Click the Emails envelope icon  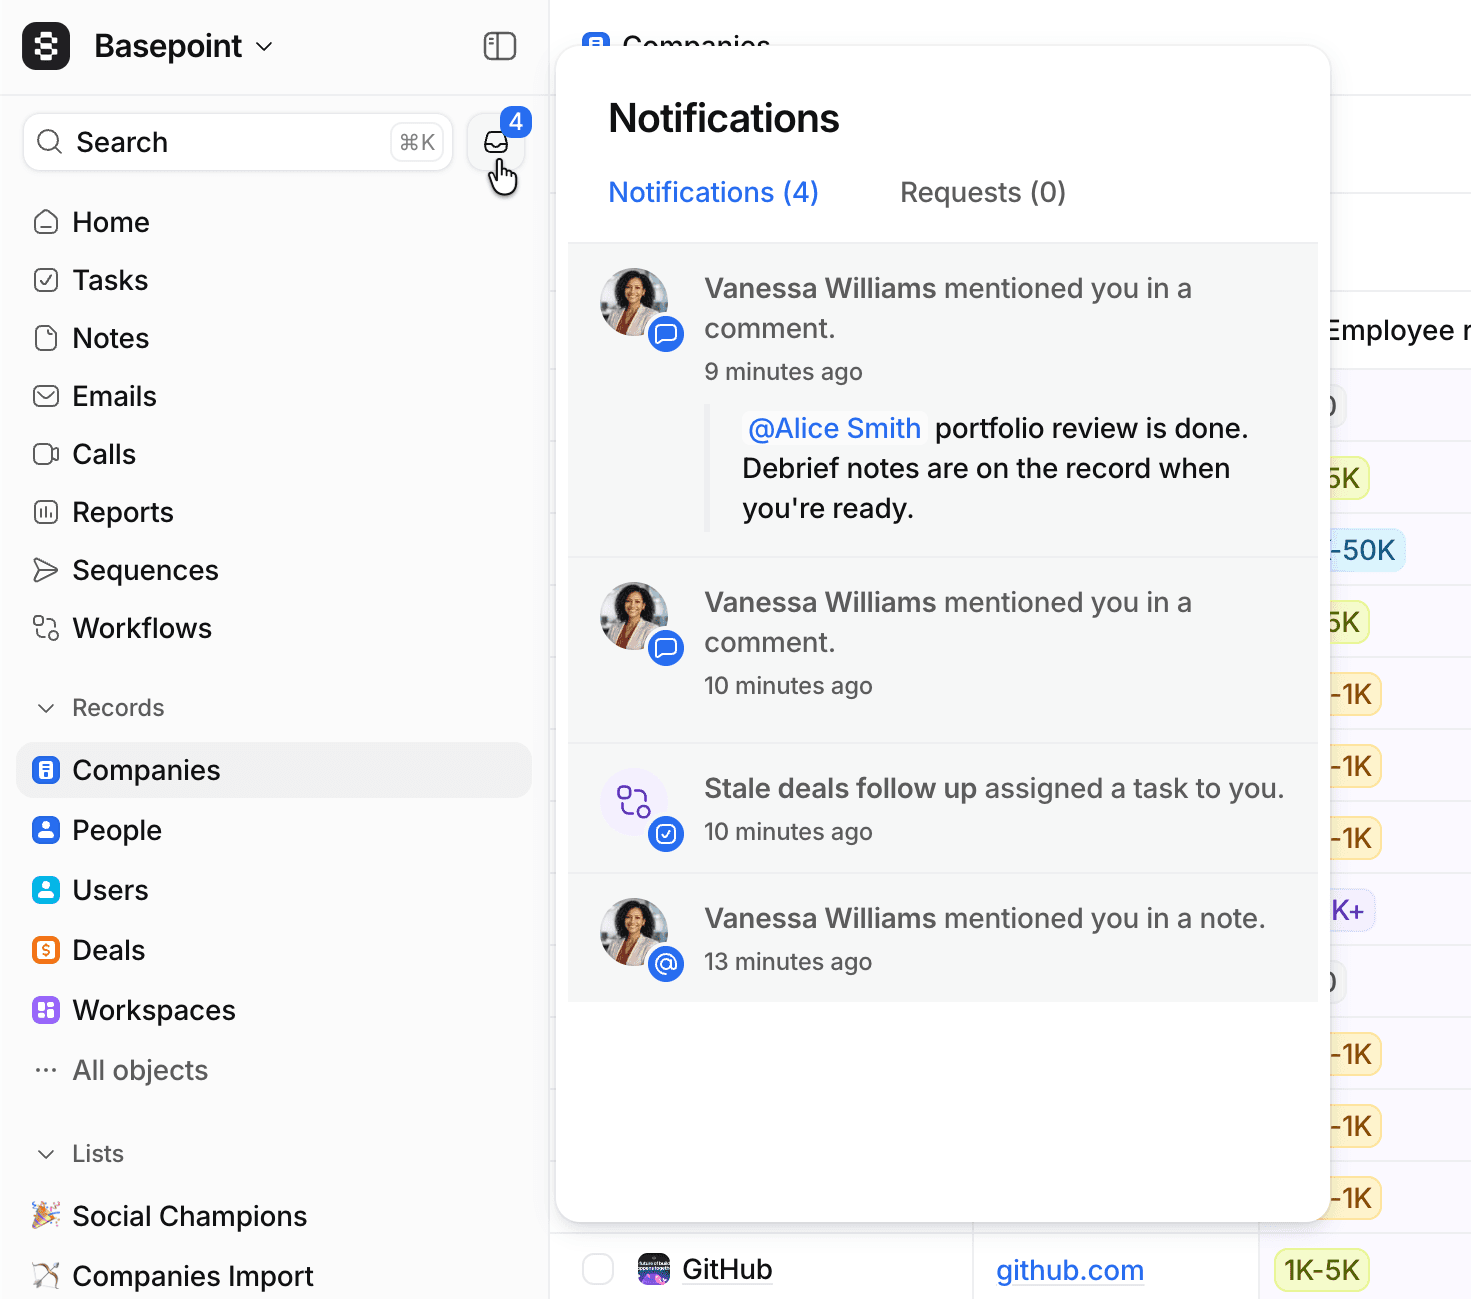click(46, 396)
